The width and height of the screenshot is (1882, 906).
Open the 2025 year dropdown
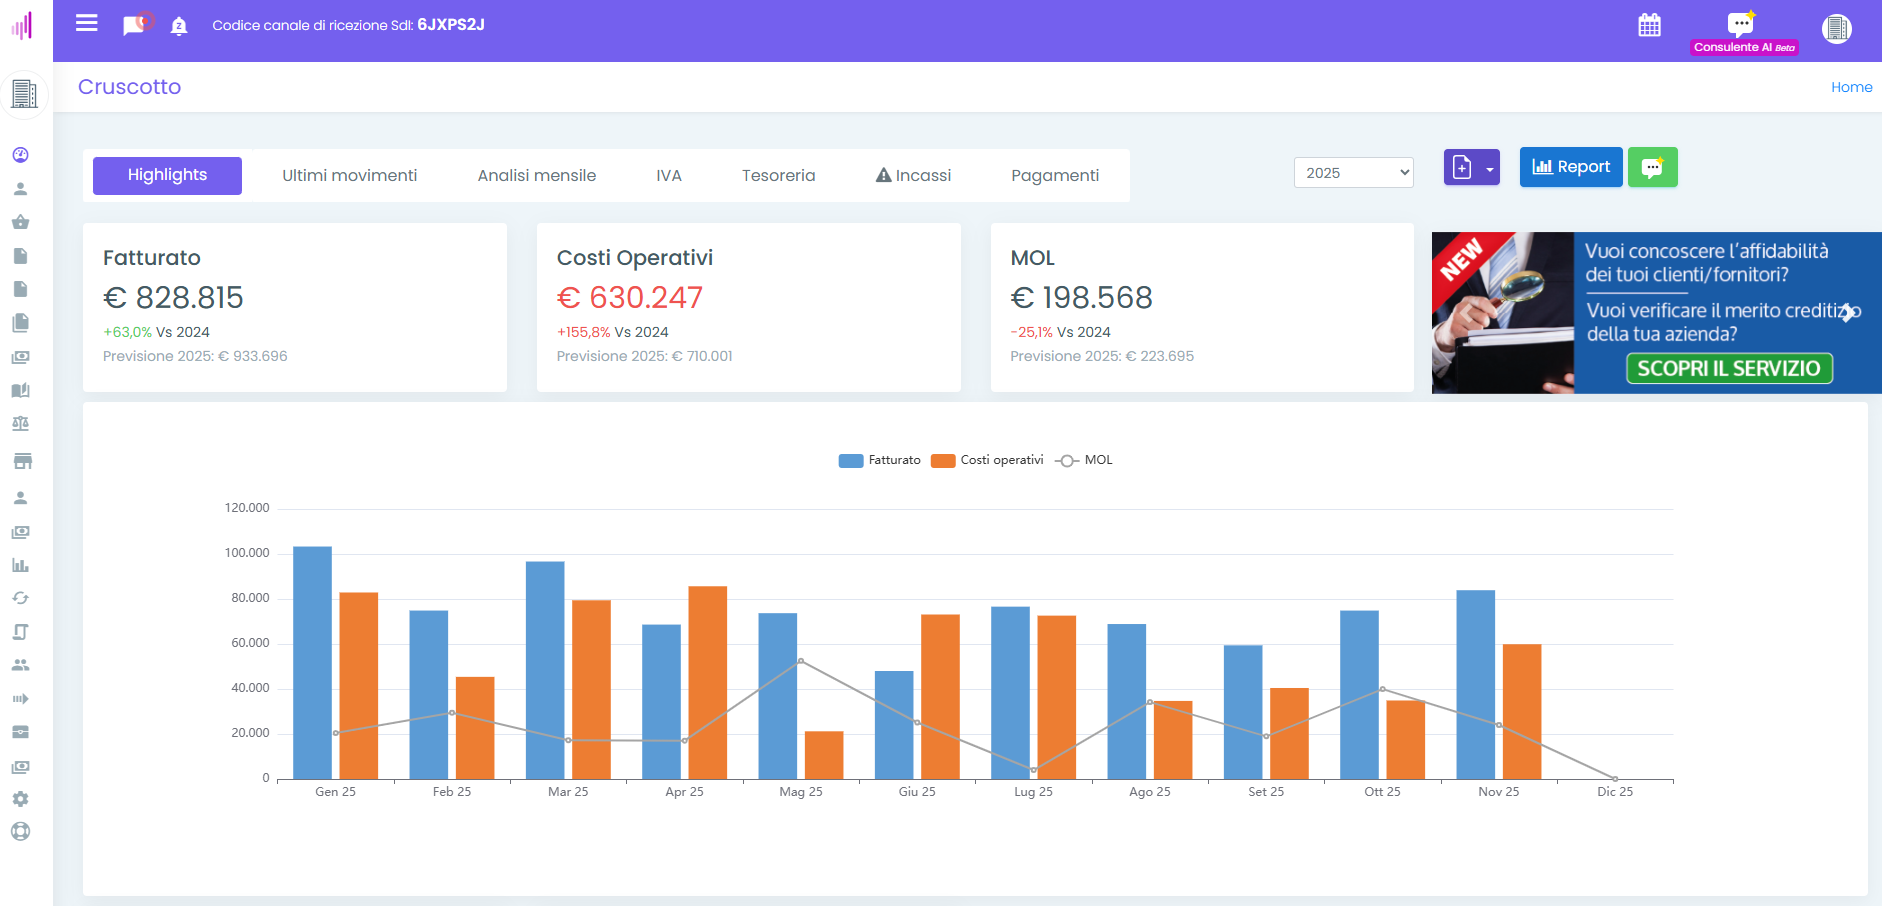click(x=1353, y=172)
